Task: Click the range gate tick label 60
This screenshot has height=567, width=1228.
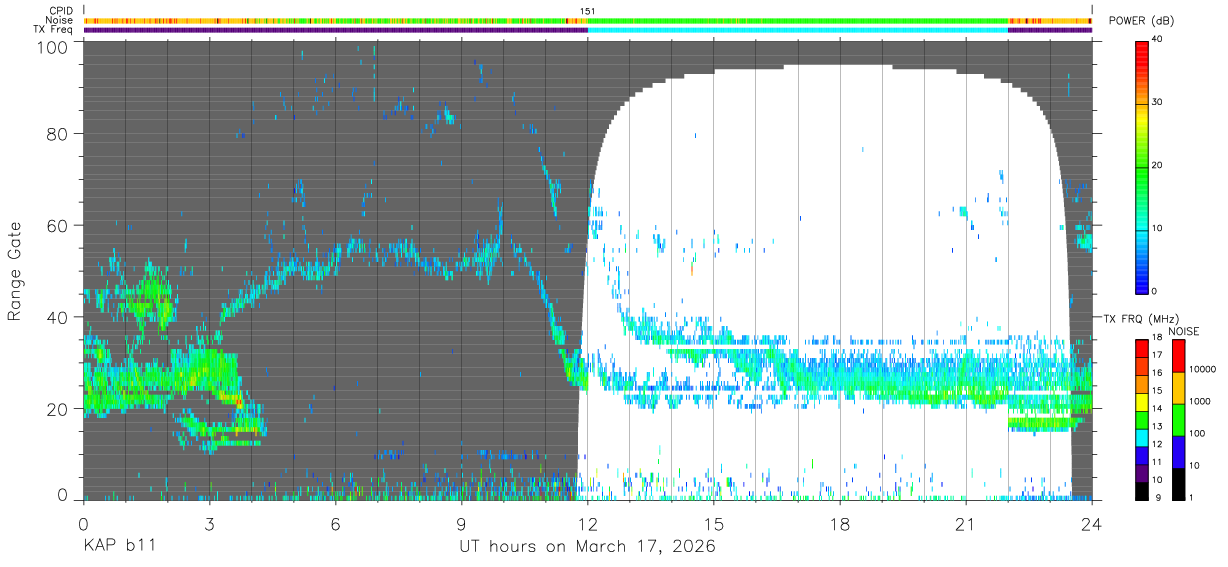Action: (x=58, y=226)
